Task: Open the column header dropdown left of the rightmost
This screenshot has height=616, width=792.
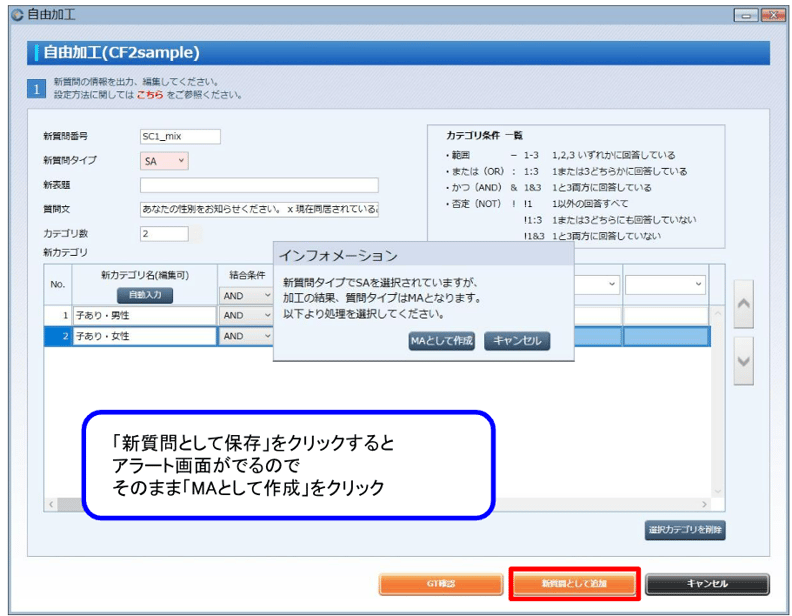Action: [597, 284]
